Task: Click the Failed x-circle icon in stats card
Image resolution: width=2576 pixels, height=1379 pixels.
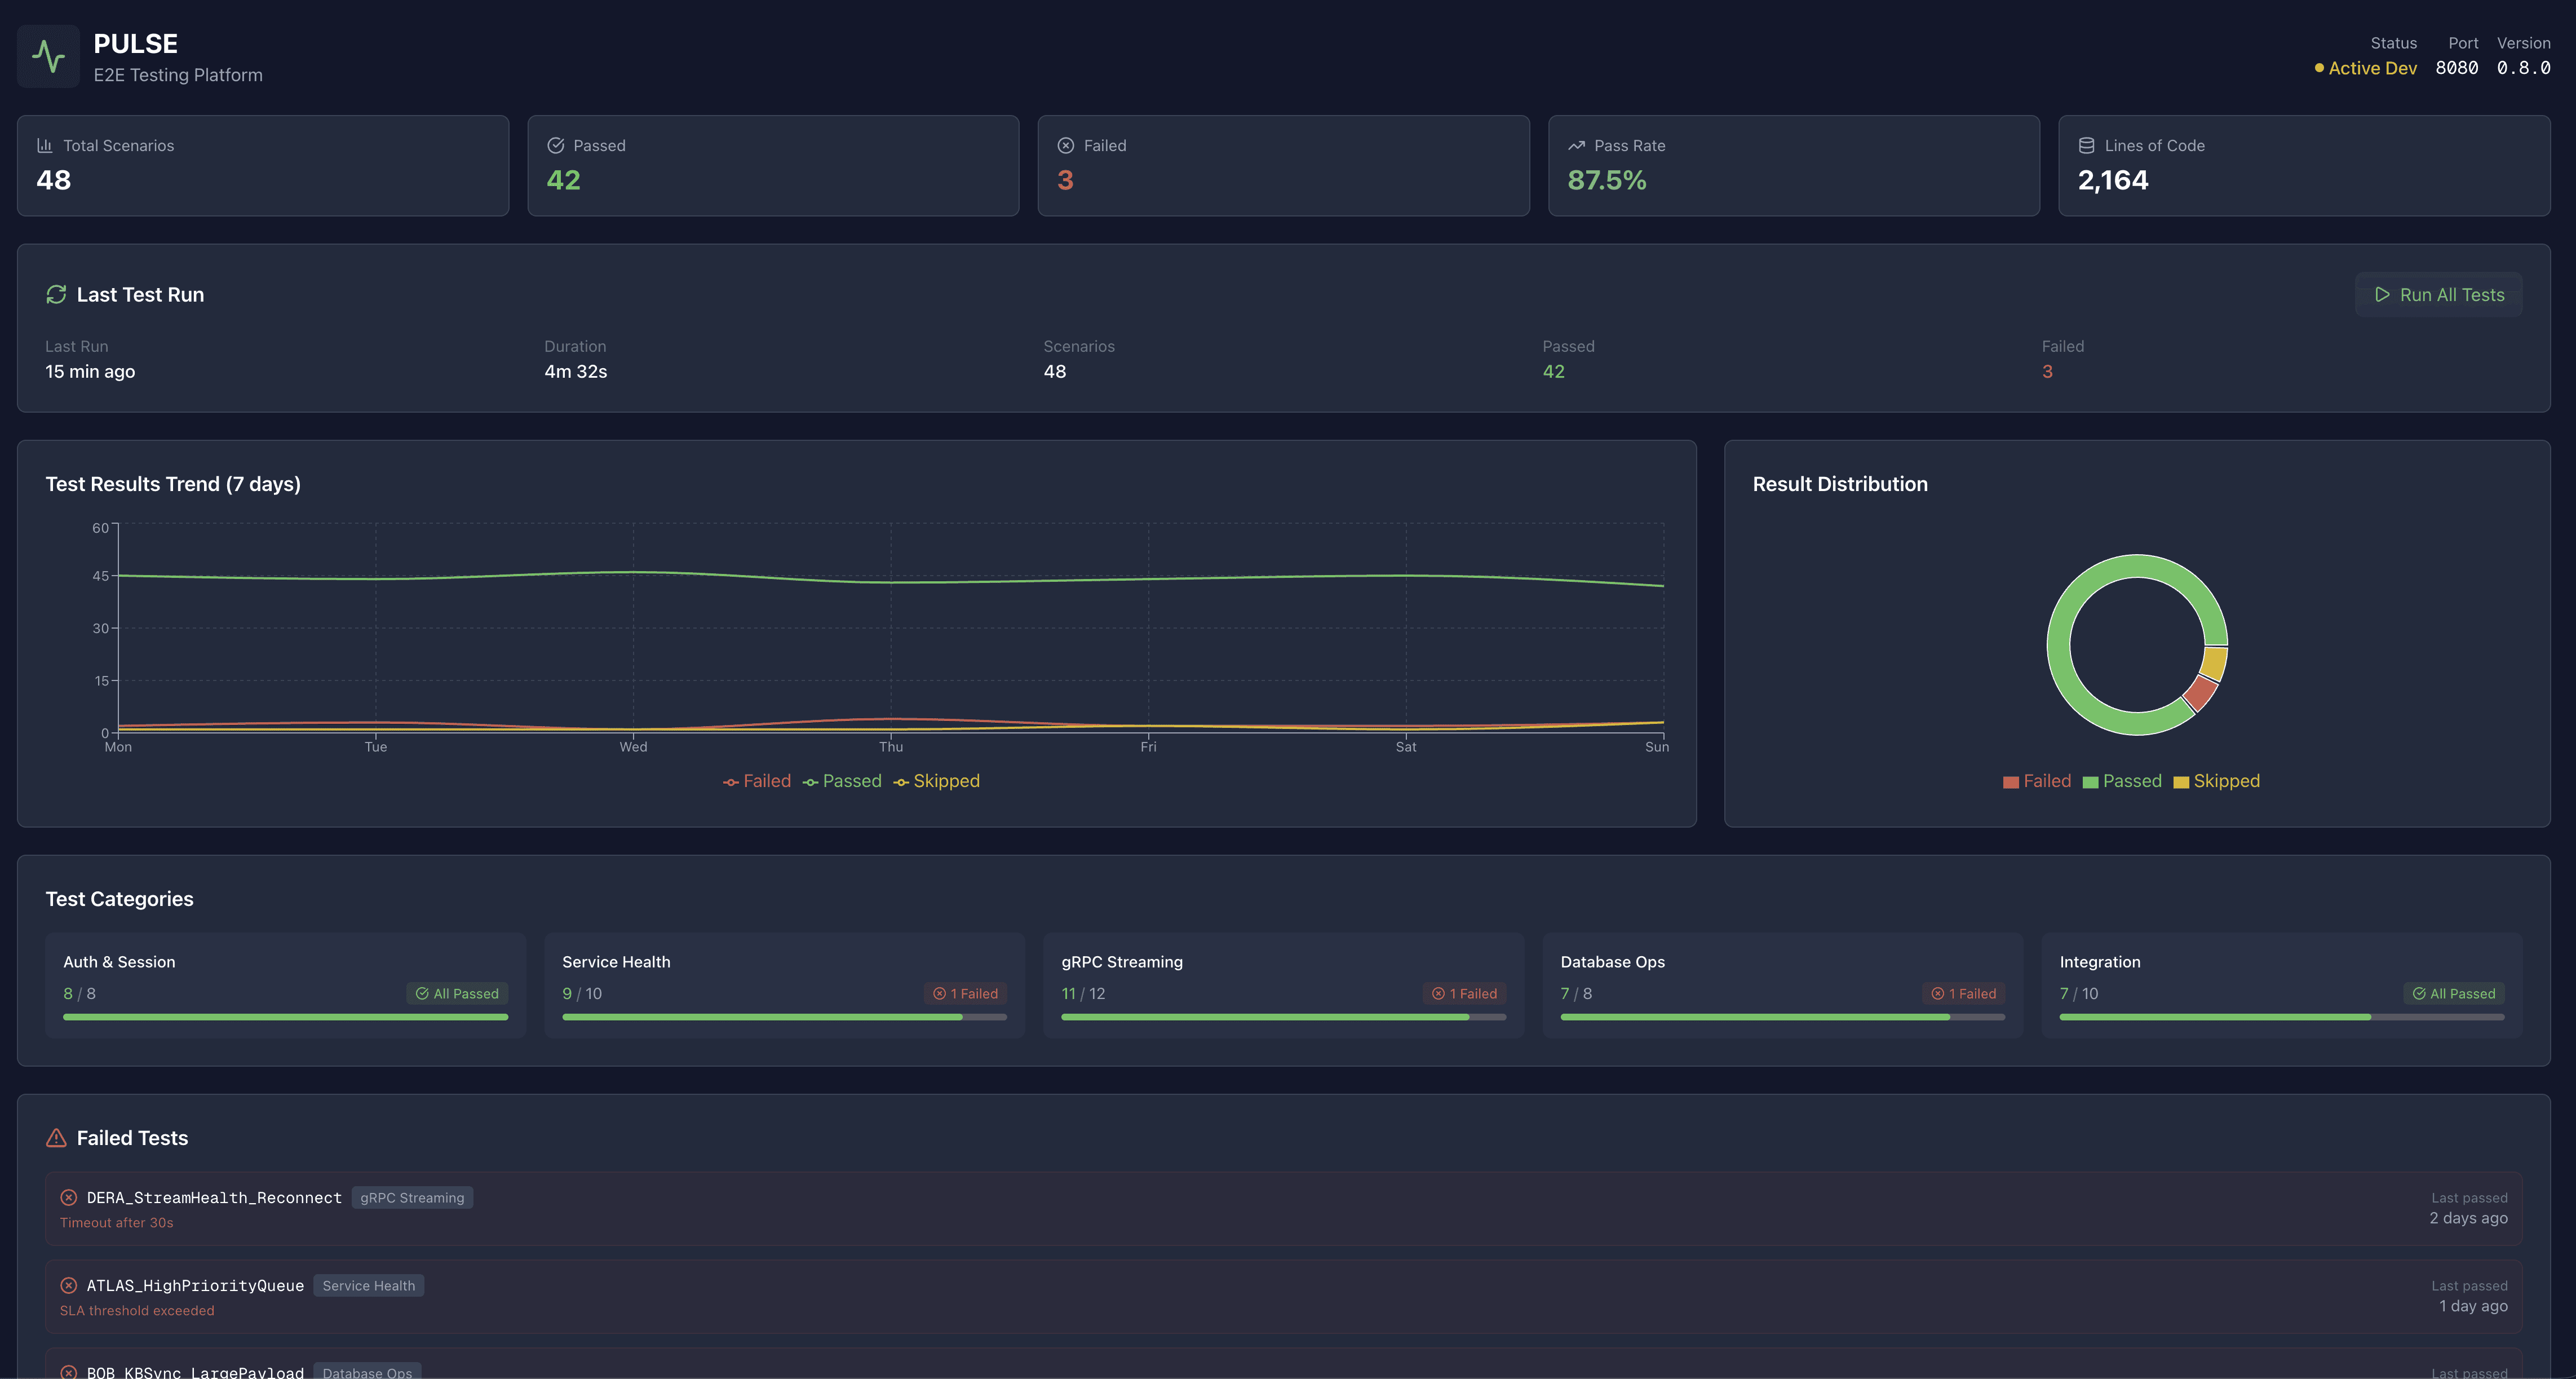Action: point(1066,146)
